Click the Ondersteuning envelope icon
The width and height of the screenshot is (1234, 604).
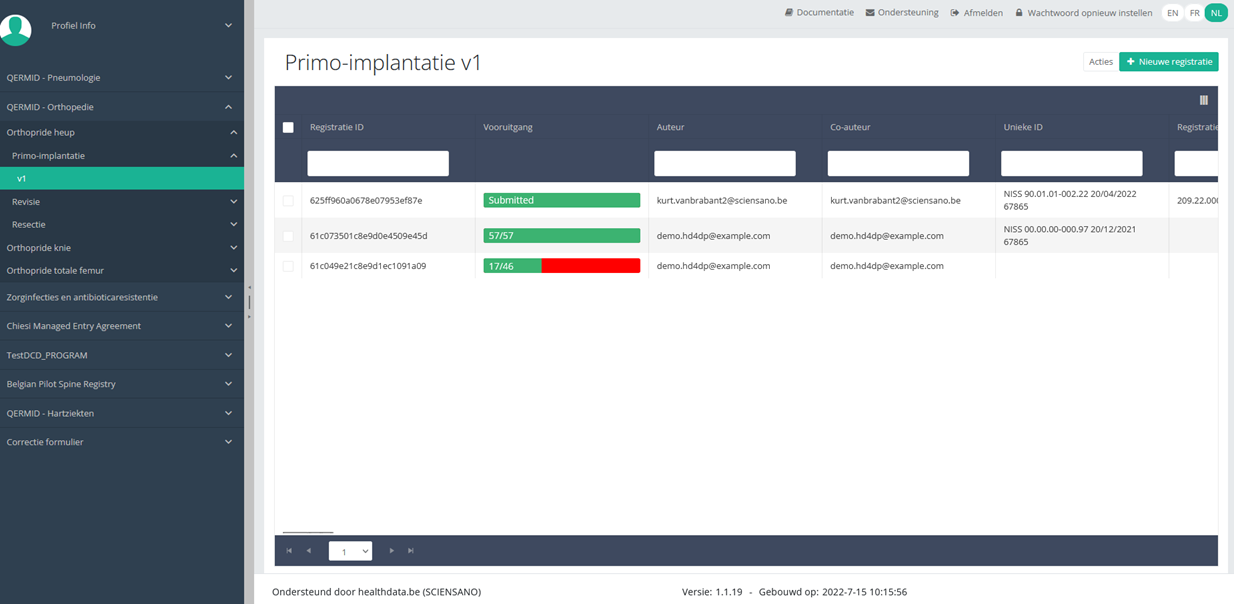coord(870,13)
